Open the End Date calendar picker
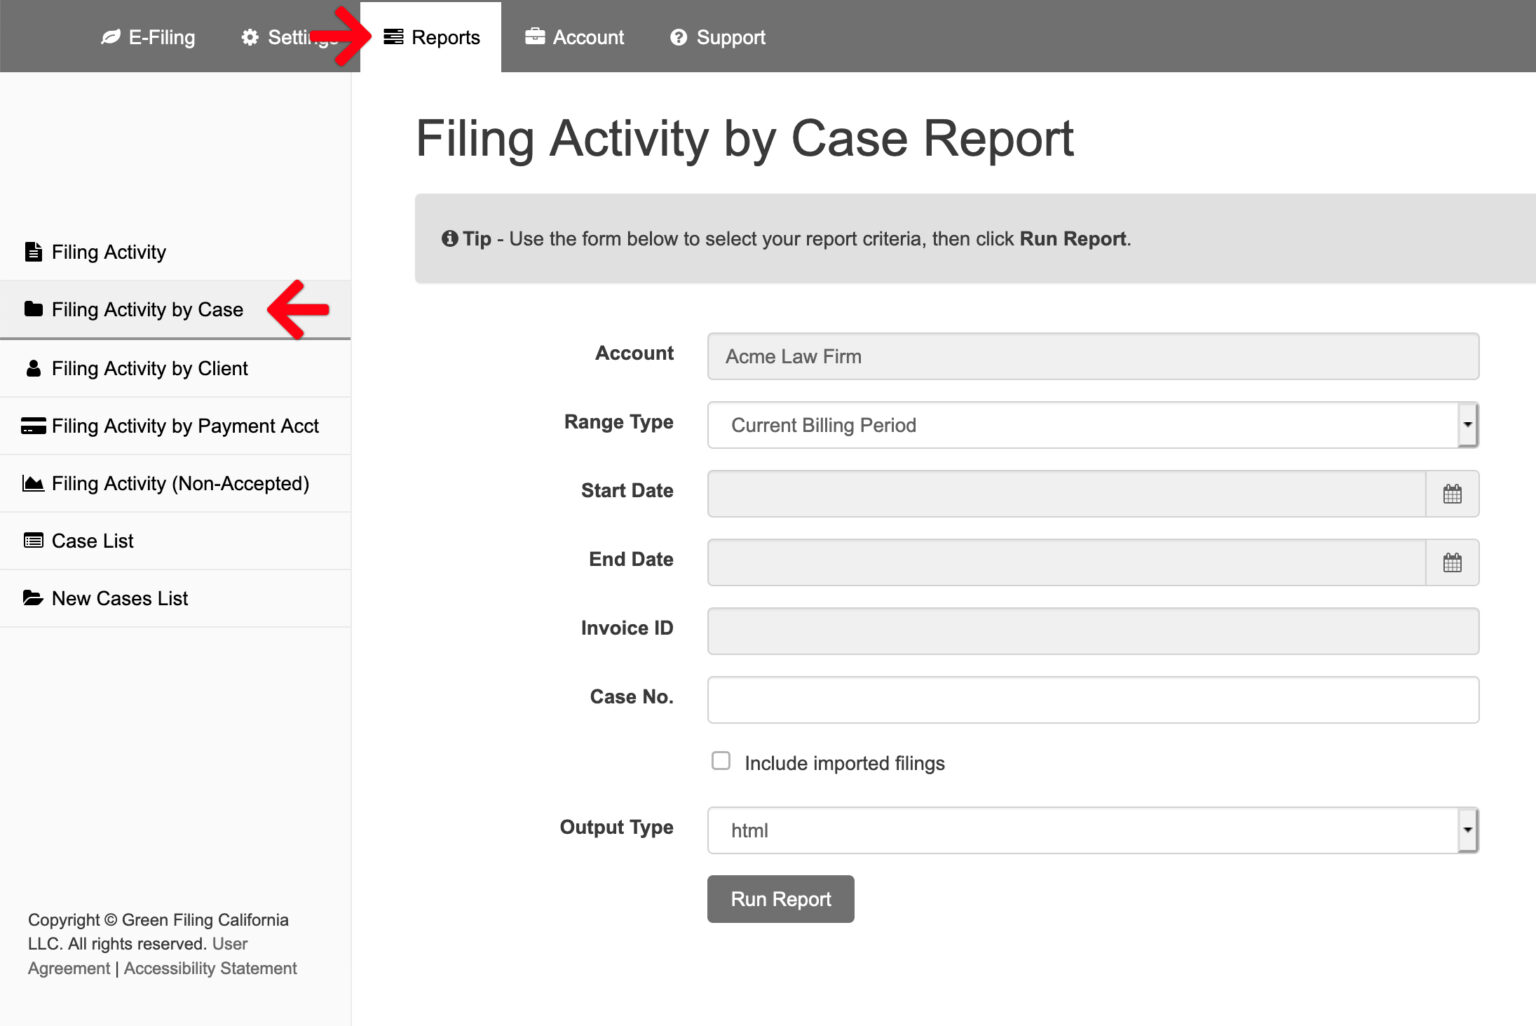The height and width of the screenshot is (1026, 1536). point(1452,562)
